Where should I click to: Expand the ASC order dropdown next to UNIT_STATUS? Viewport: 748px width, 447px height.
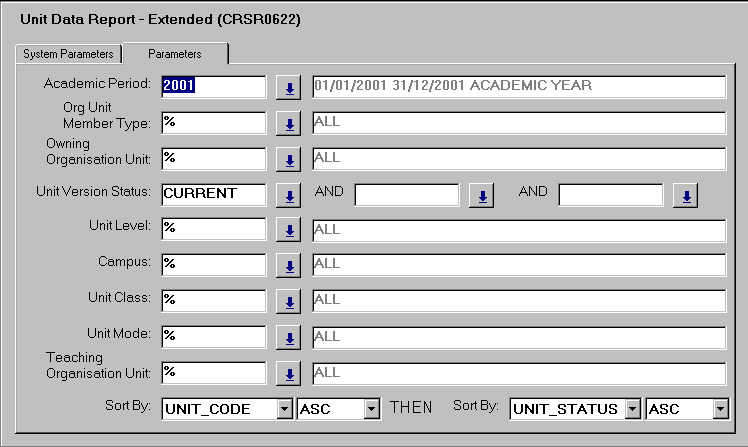719,408
